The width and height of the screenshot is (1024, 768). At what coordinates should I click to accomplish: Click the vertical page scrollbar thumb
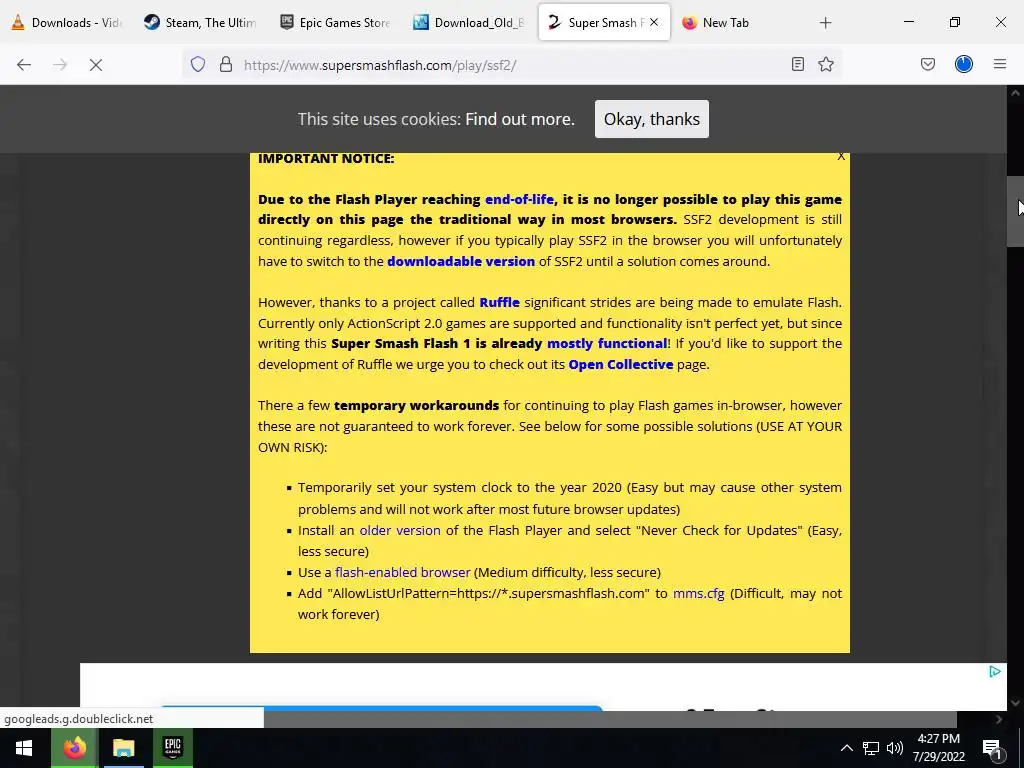click(1015, 211)
